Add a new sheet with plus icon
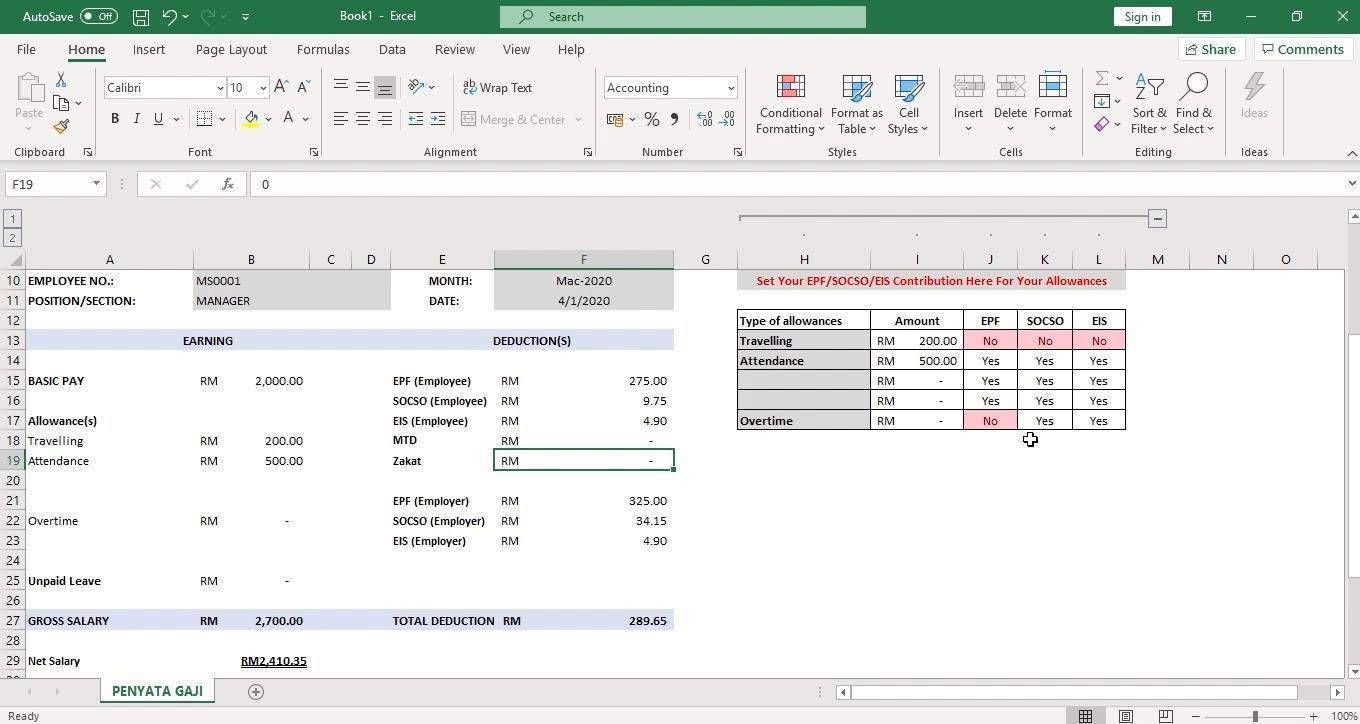1360x724 pixels. tap(255, 691)
